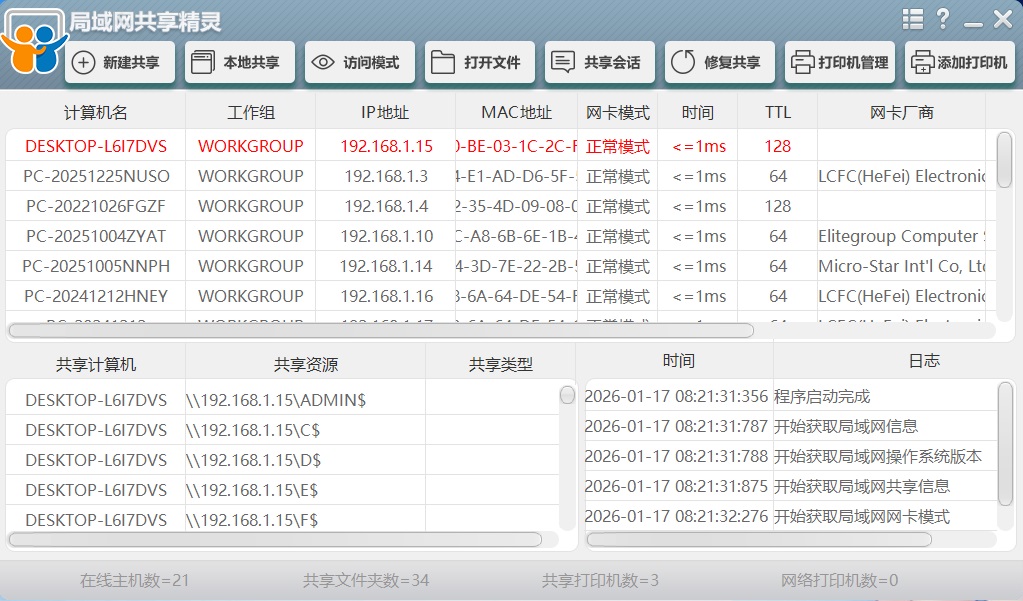Click the 添加打印机 icon
This screenshot has width=1023, height=601.
(x=922, y=63)
